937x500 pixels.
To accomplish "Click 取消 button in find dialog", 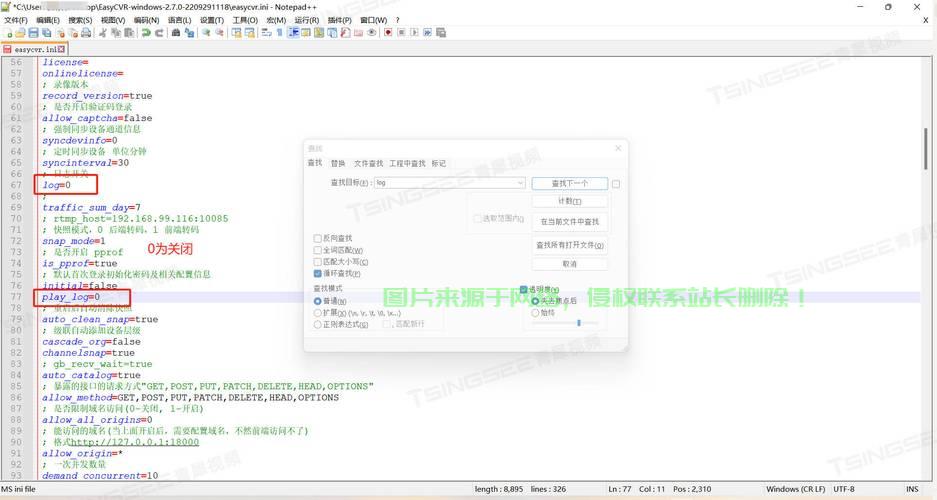I will [x=569, y=263].
